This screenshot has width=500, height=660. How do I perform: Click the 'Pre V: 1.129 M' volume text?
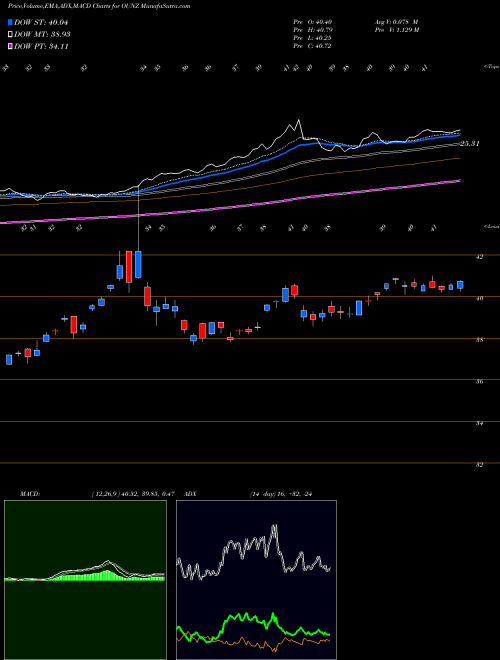point(398,30)
